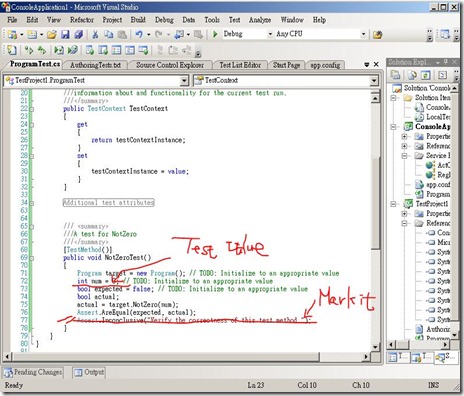Collapse the ConsoleApplication project node
The height and width of the screenshot is (396, 464).
(x=393, y=127)
